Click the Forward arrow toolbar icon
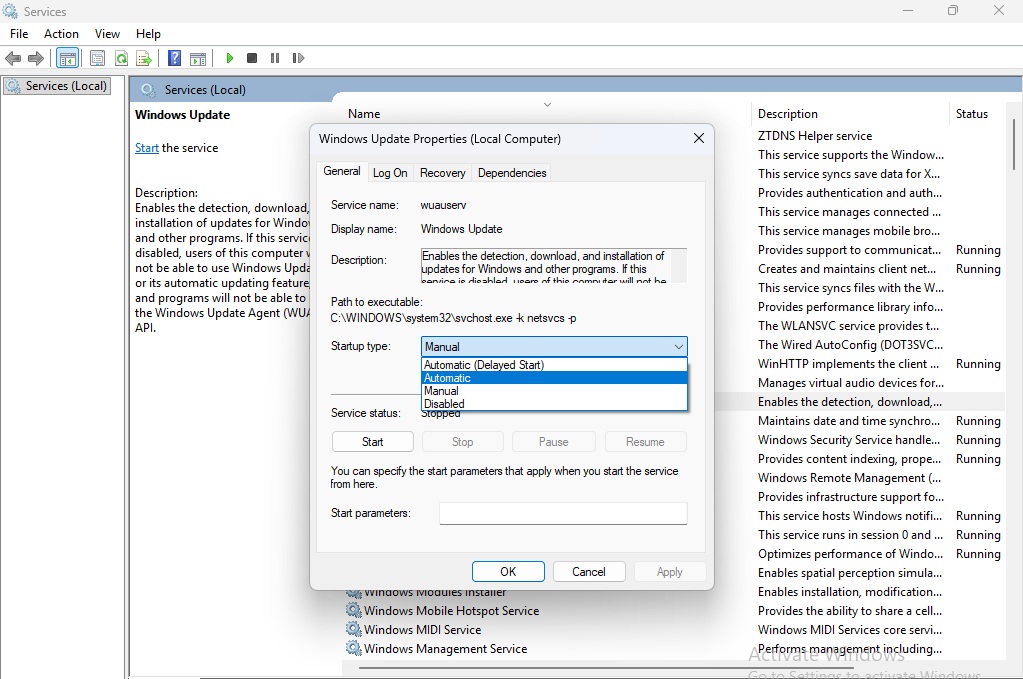1023x679 pixels. [x=36, y=59]
